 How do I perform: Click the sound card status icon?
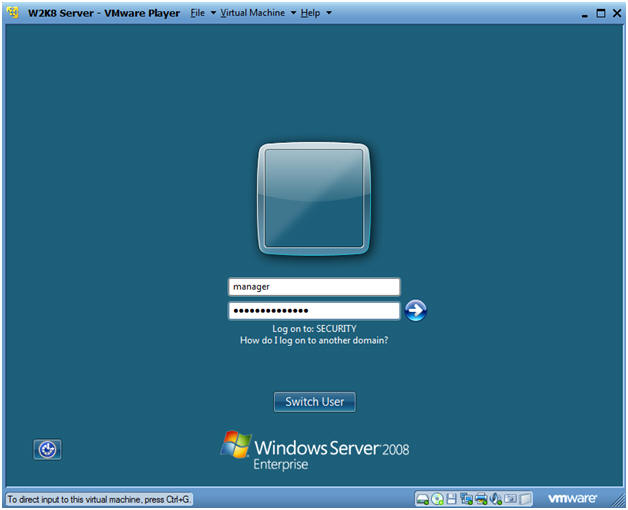(495, 498)
